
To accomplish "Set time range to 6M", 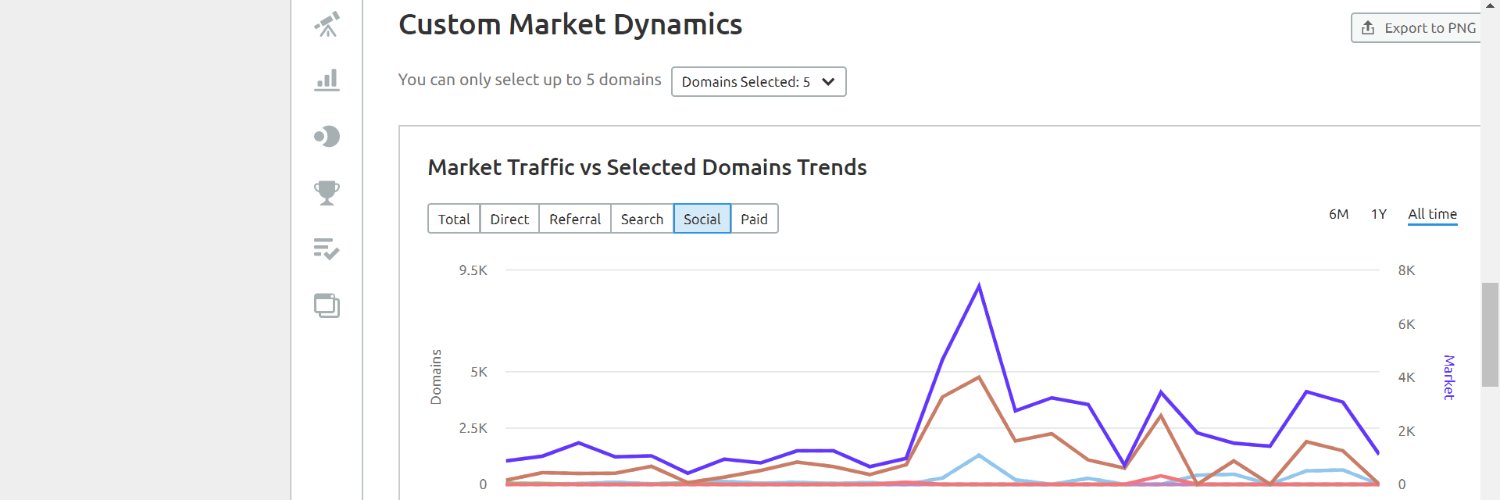I will pyautogui.click(x=1339, y=214).
